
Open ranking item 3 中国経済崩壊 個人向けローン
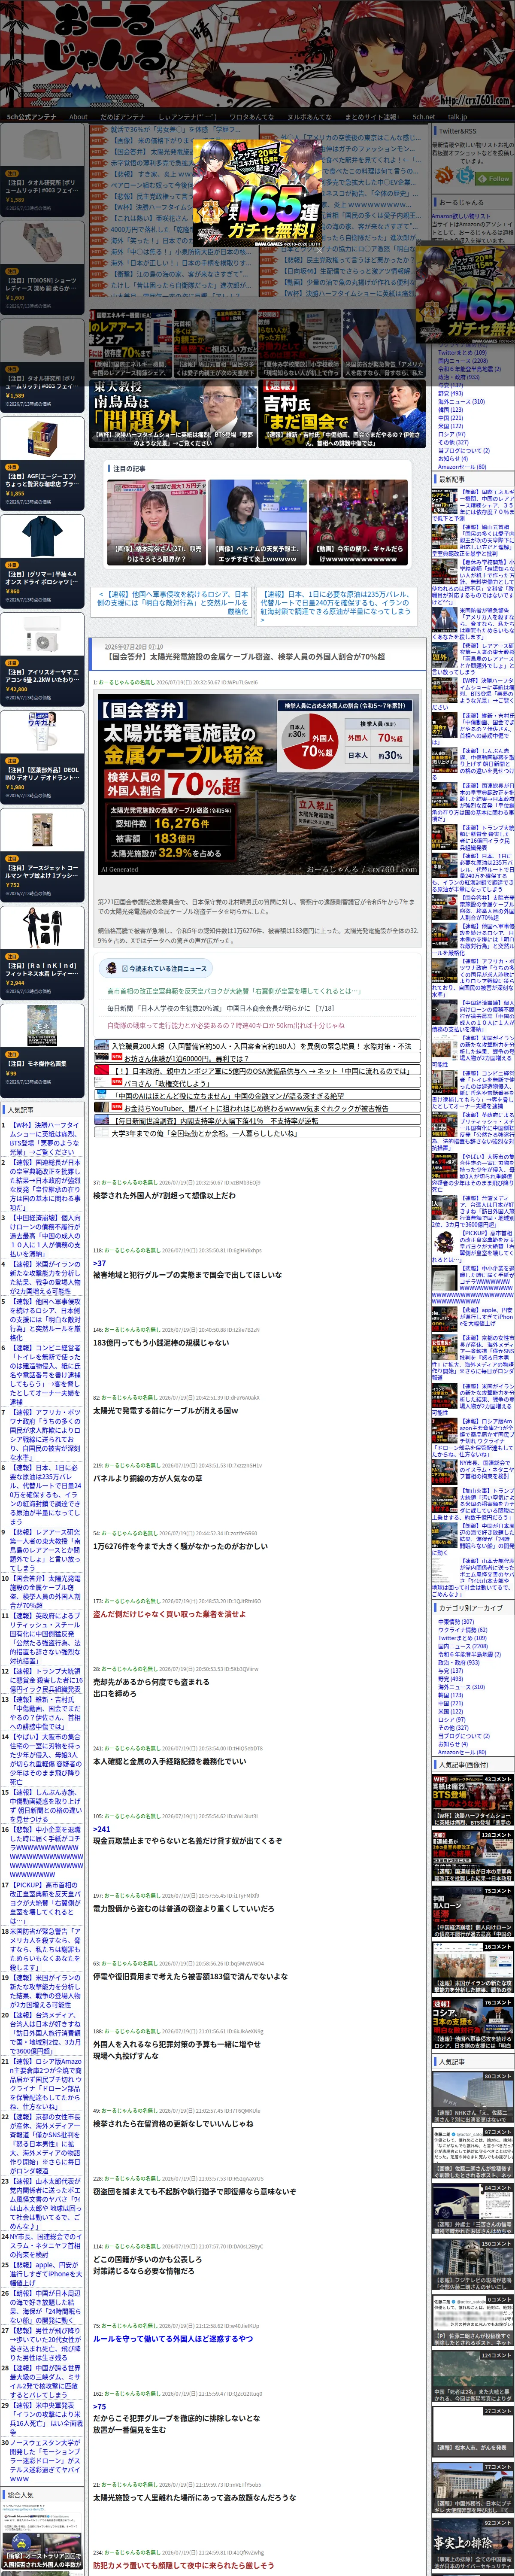click(46, 1236)
